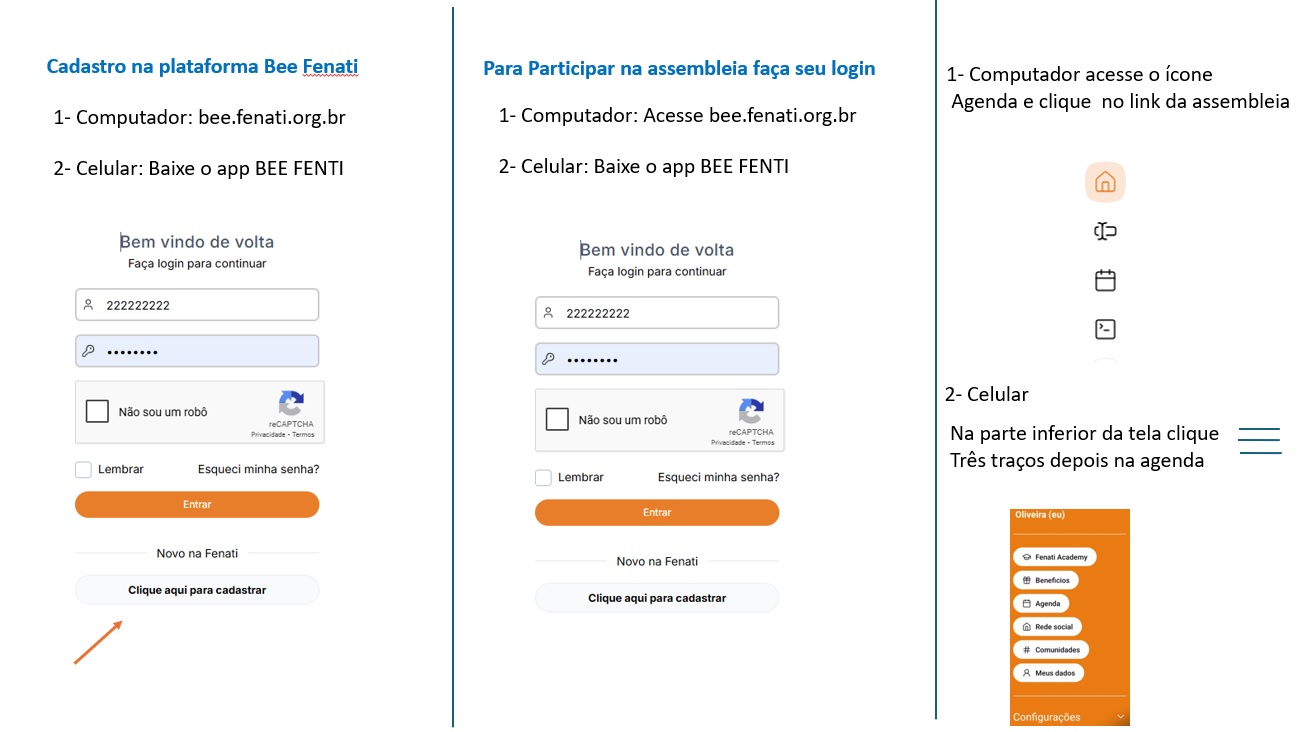Click the reCAPTCHA logo in the registration form
Viewport: 1306px width, 732px height.
[291, 404]
